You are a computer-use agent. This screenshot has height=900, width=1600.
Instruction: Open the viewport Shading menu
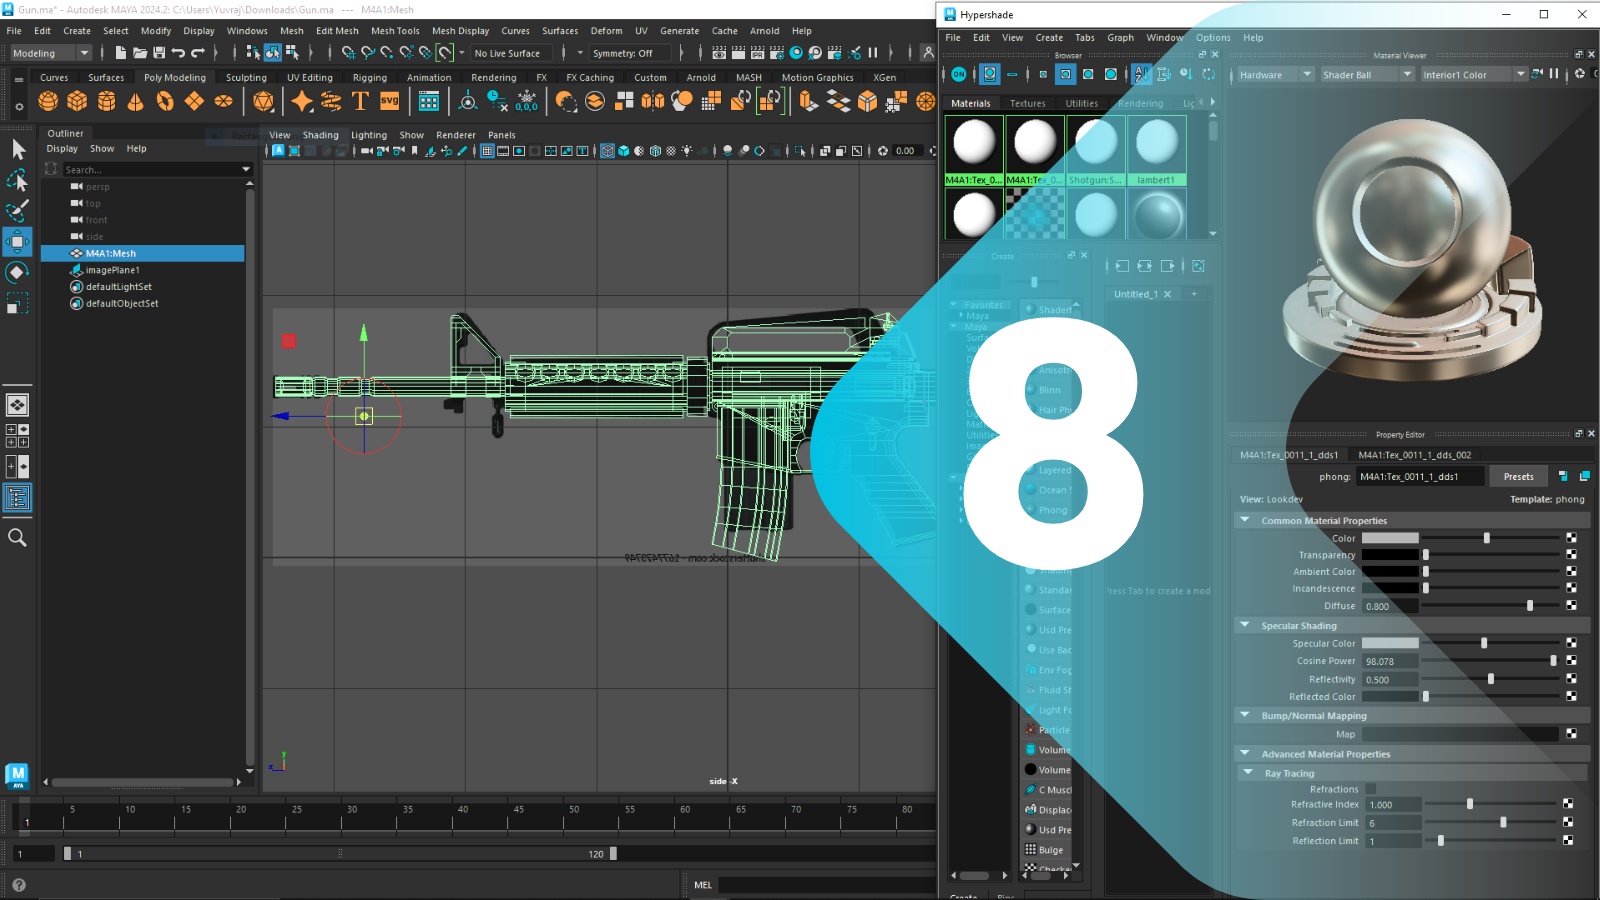(321, 135)
